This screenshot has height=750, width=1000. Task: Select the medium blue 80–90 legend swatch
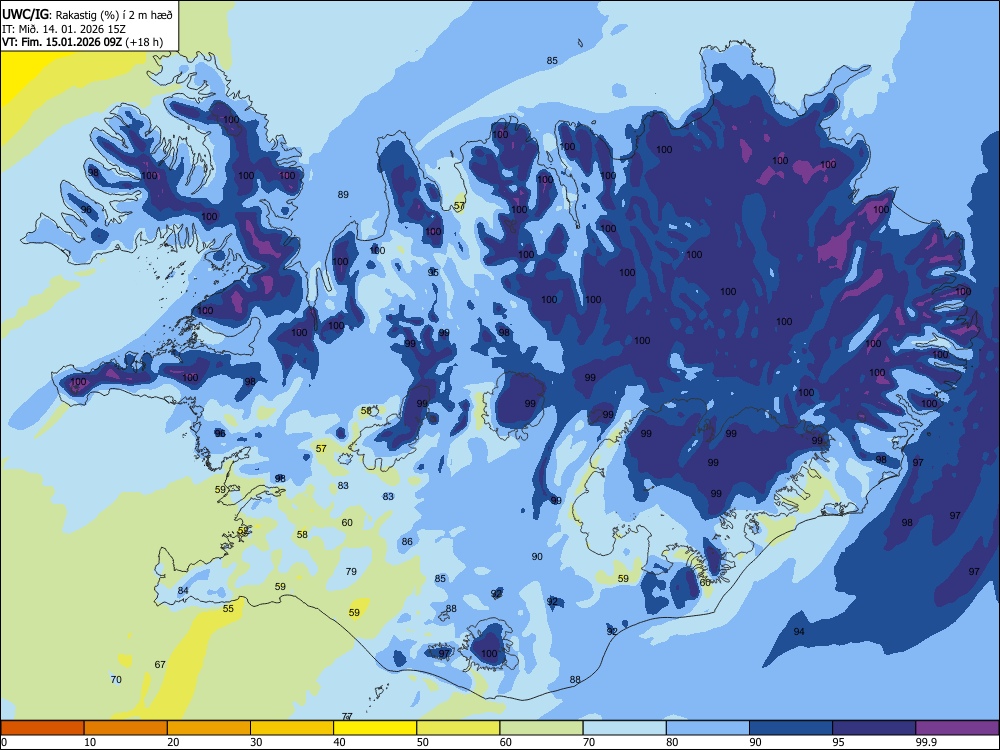708,728
